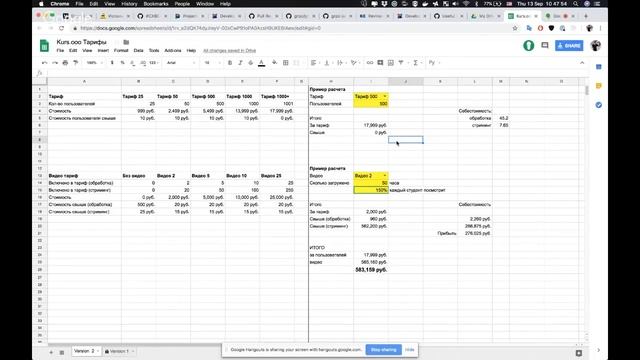Format as percent icon
Screen dimensions: 640x360
122,63
